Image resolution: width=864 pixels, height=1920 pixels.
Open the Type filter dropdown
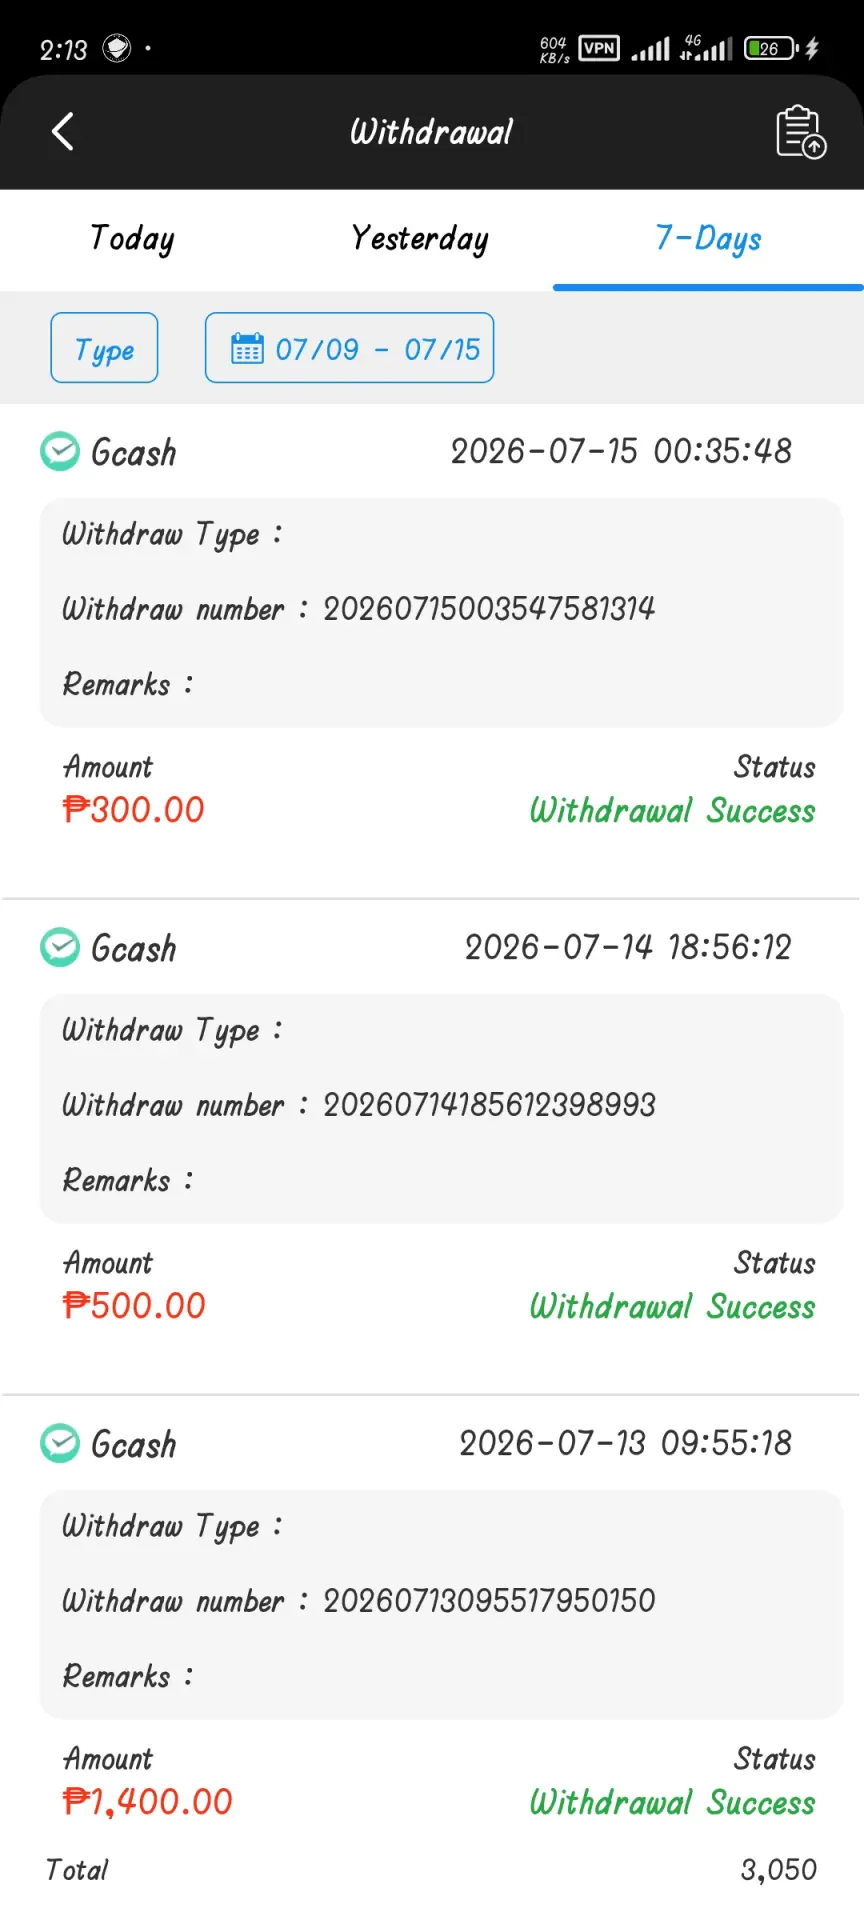click(x=104, y=348)
